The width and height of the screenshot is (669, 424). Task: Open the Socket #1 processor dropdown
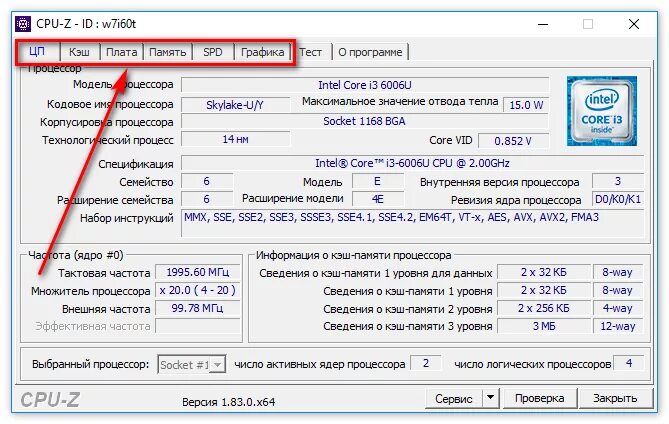(192, 365)
